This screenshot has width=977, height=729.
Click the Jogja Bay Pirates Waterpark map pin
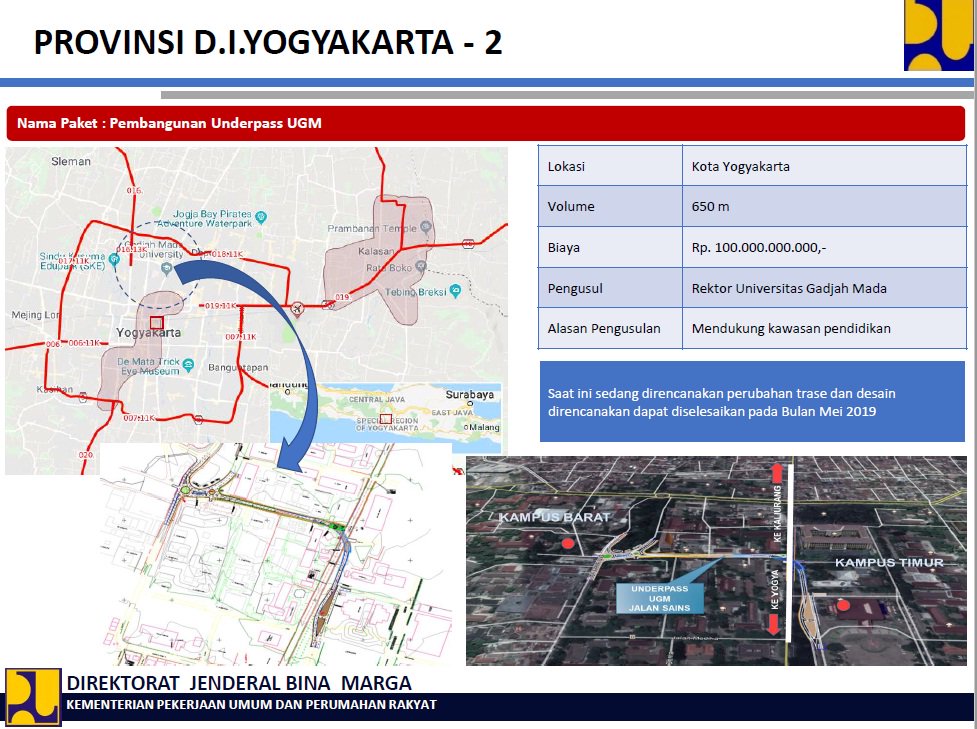(x=261, y=217)
